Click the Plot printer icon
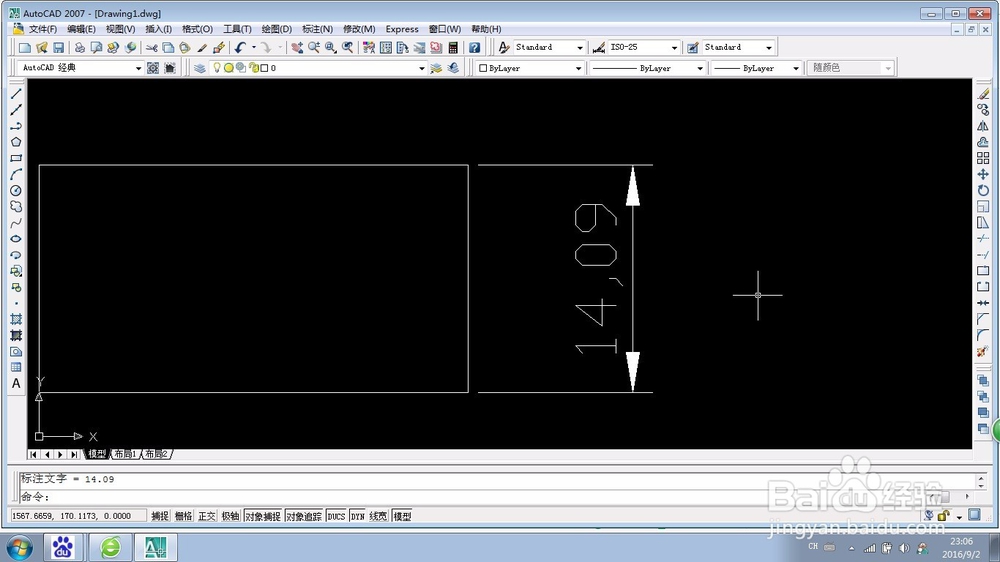 (80, 47)
